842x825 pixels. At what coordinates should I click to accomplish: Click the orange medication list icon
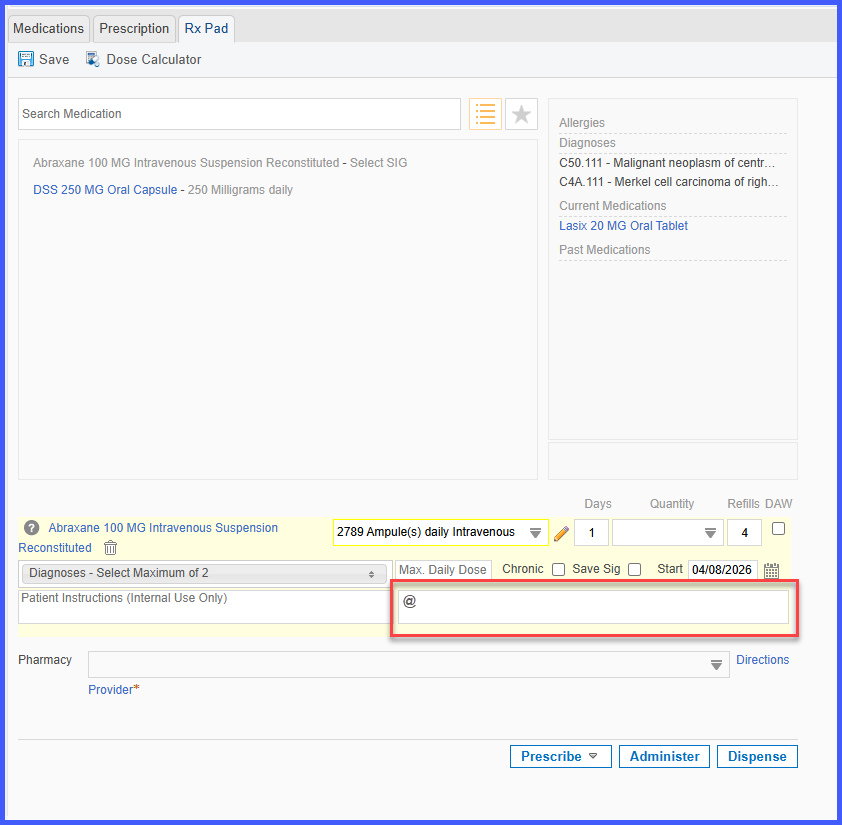click(485, 114)
